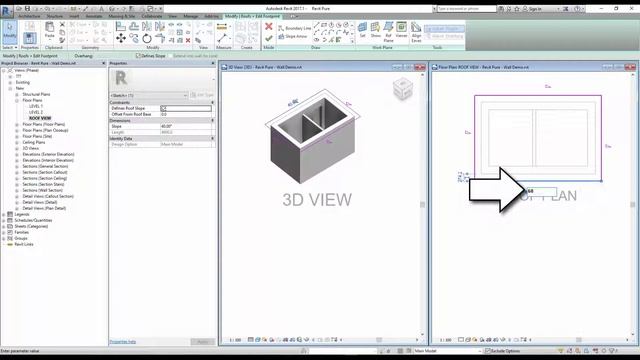Viewport: 640px width, 360px height.
Task: Click the keyword search box in title bar
Action: [467, 9]
